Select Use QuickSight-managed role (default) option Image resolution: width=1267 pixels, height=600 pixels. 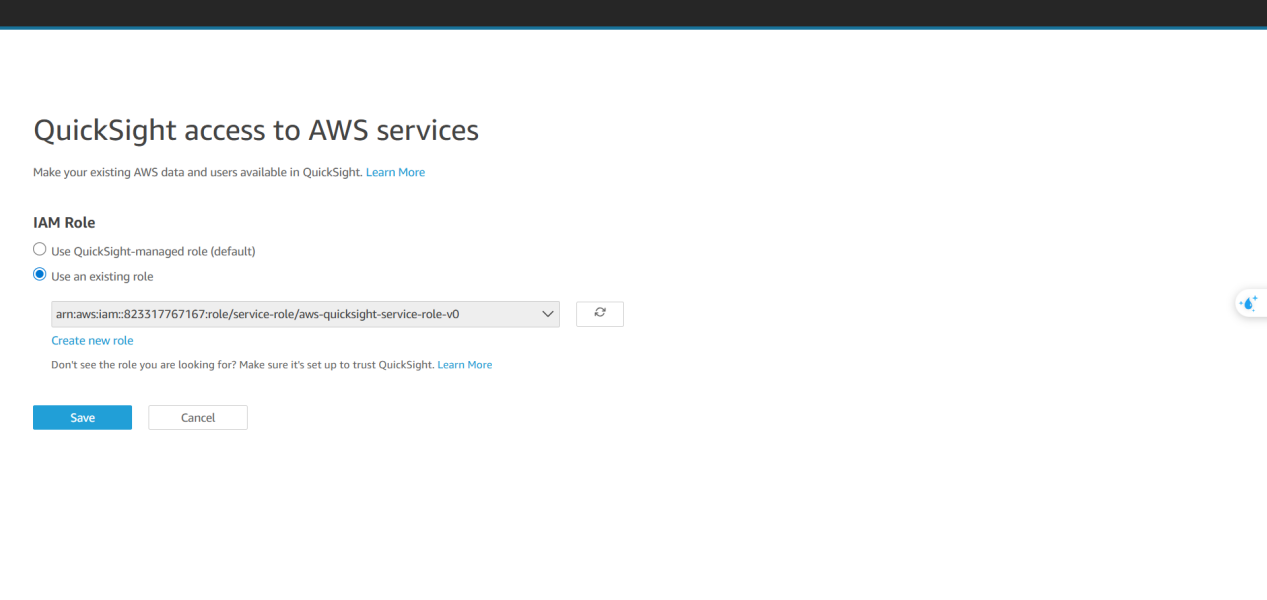[x=40, y=250]
